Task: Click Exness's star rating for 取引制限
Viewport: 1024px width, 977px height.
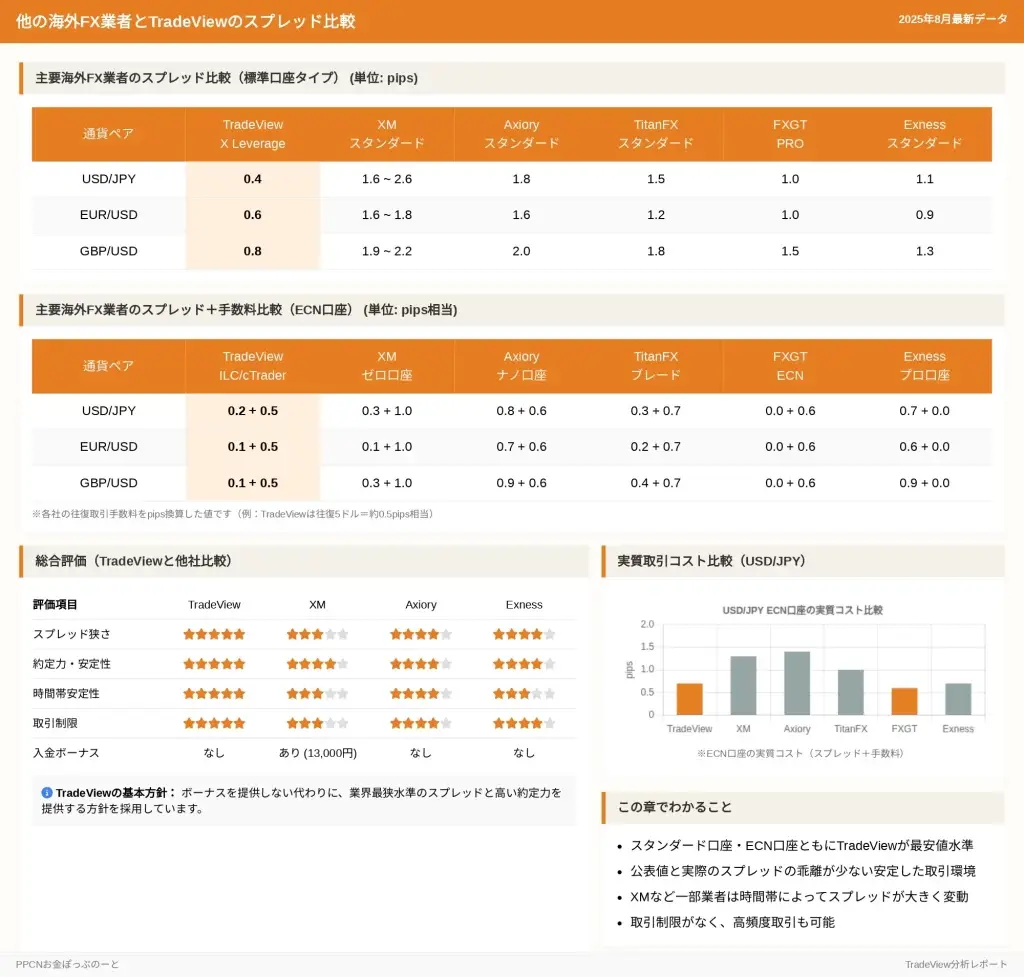Action: point(524,723)
